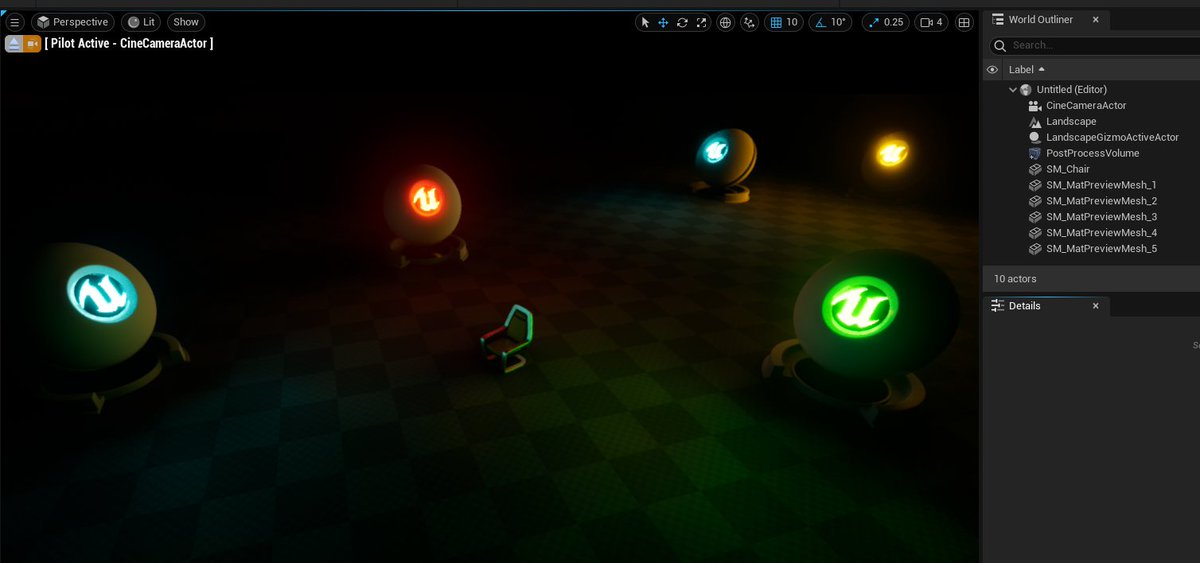Image resolution: width=1200 pixels, height=563 pixels.
Task: Open the Show flags menu
Action: [x=186, y=22]
